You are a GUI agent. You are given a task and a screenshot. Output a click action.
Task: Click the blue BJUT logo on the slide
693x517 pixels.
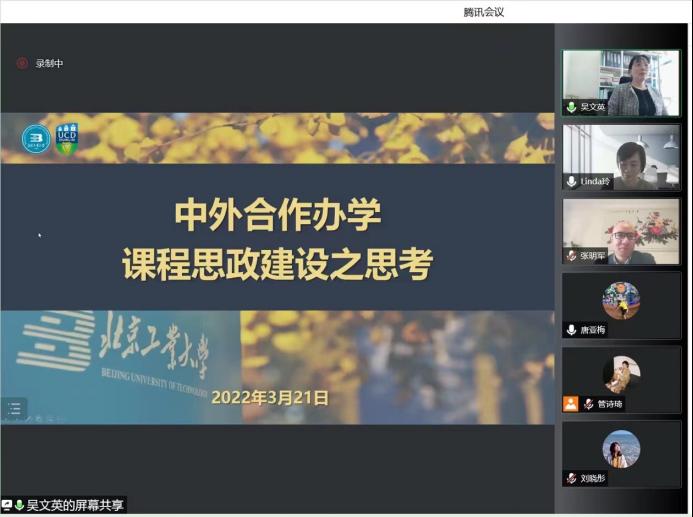[x=36, y=139]
